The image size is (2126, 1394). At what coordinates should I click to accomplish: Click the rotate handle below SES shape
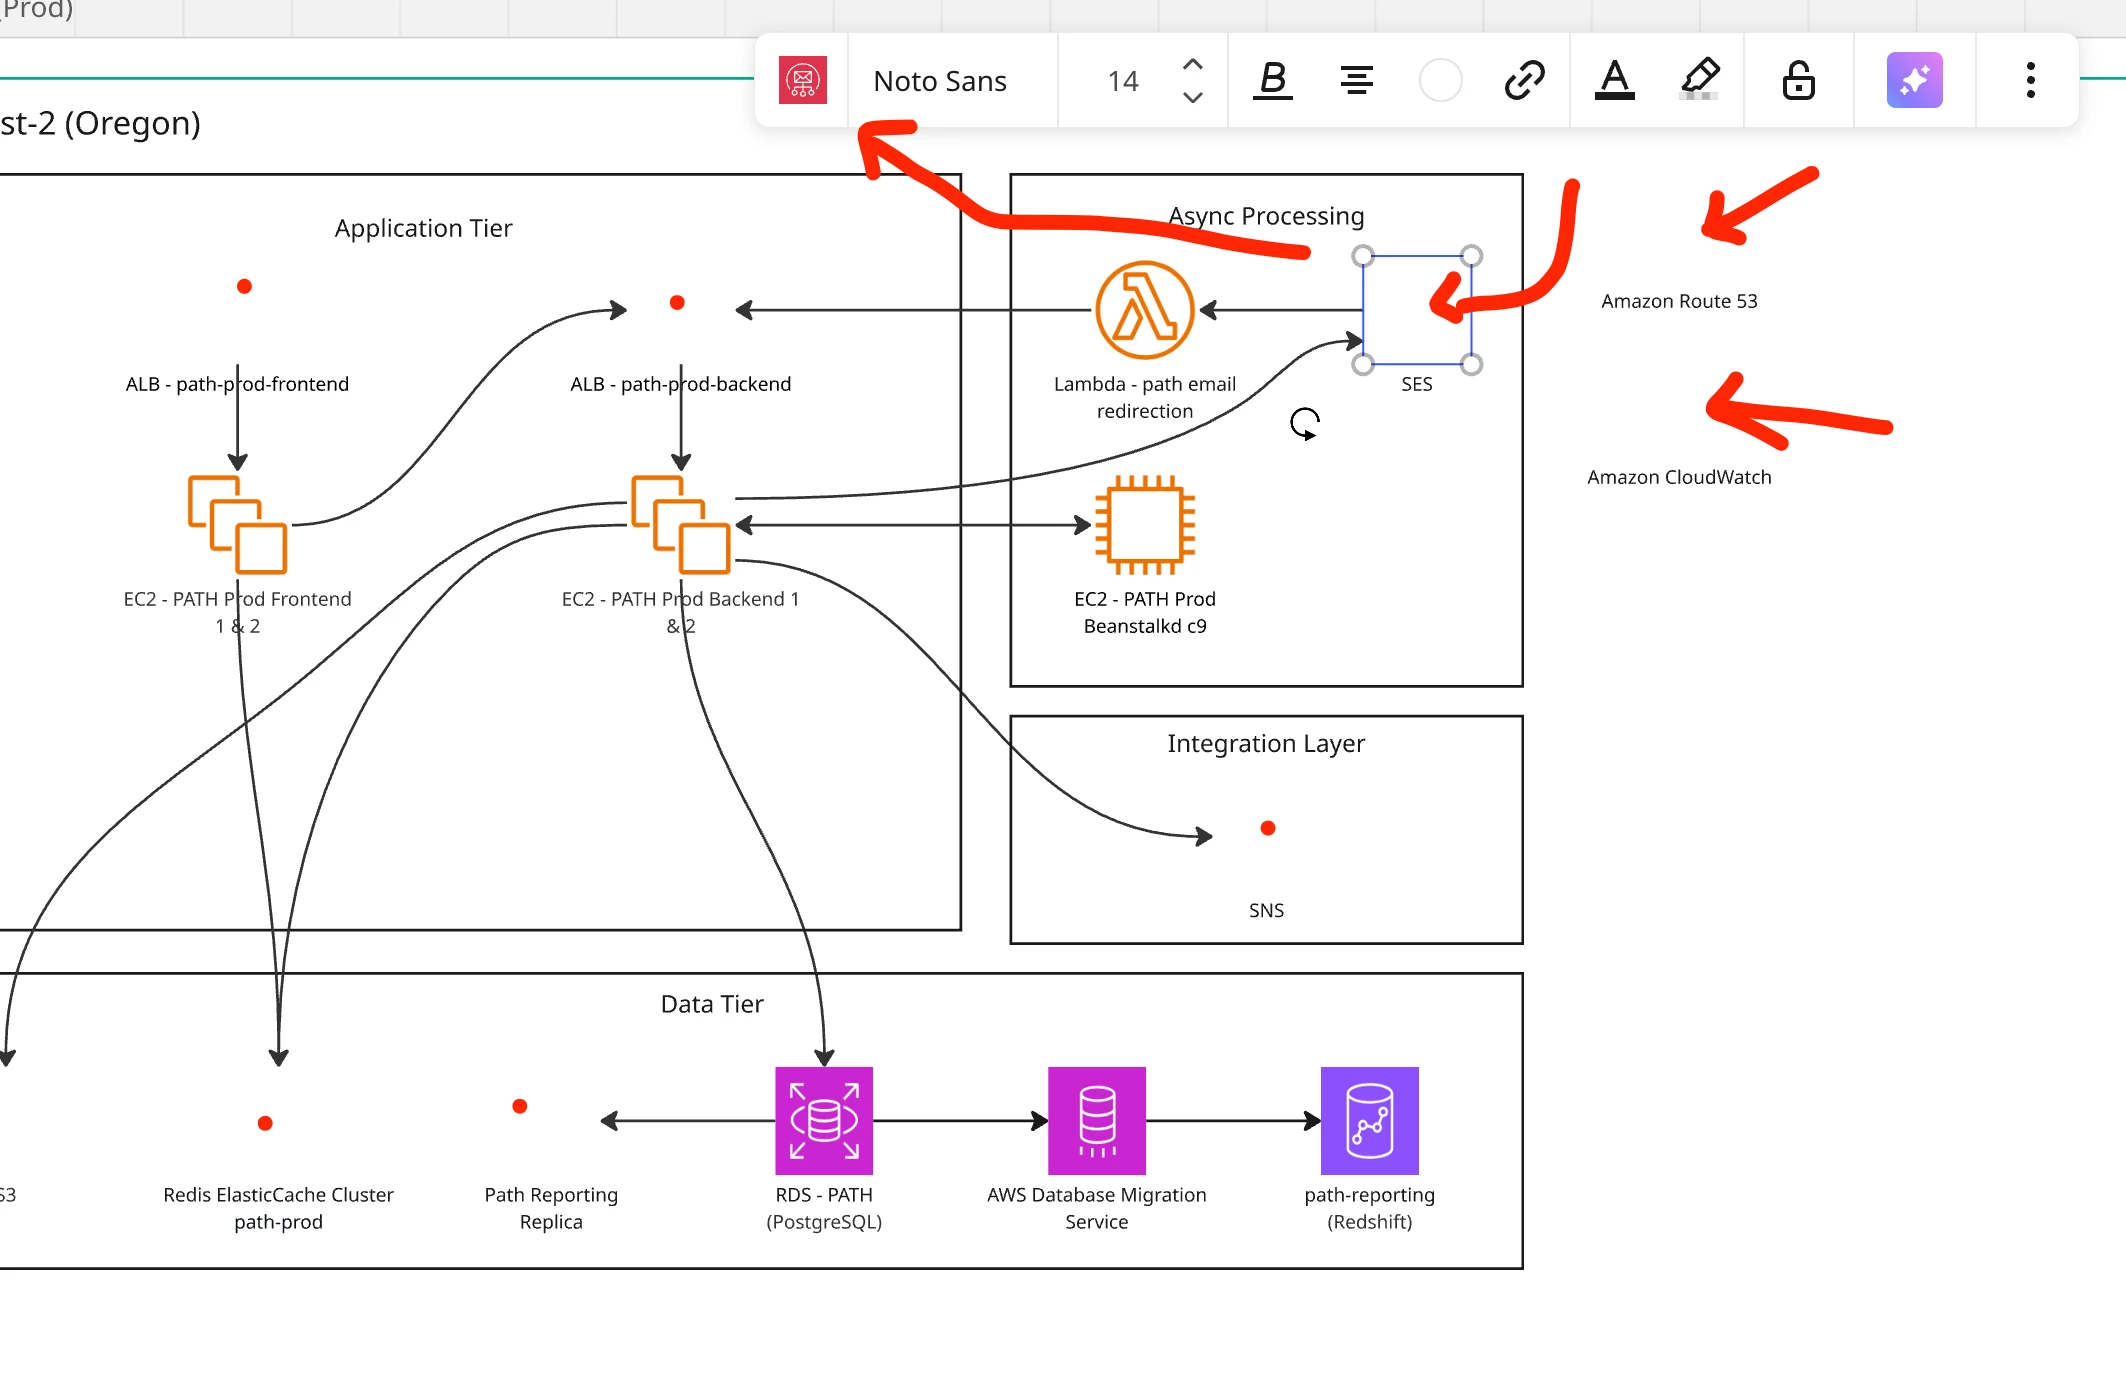click(1305, 424)
